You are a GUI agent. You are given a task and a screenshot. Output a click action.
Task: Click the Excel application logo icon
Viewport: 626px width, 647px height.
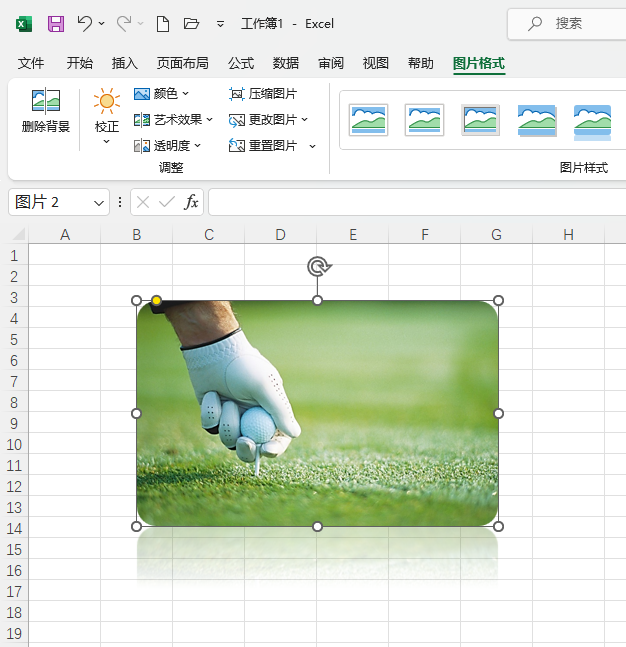(24, 24)
